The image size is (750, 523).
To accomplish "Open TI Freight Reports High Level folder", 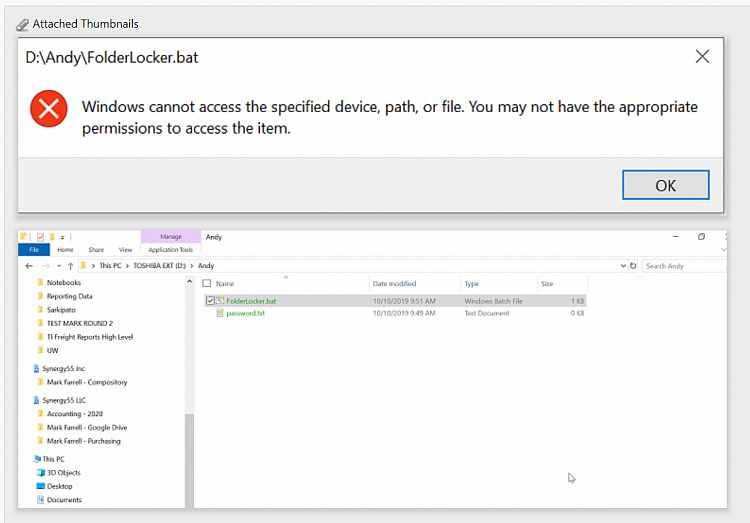I will coord(90,337).
